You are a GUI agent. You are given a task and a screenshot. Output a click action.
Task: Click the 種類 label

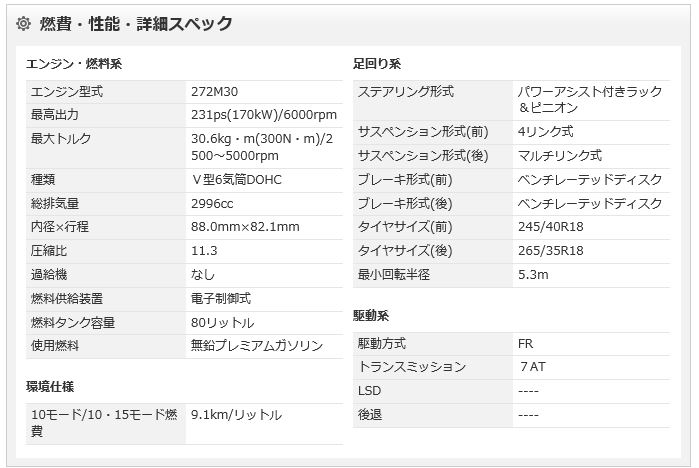(x=43, y=180)
